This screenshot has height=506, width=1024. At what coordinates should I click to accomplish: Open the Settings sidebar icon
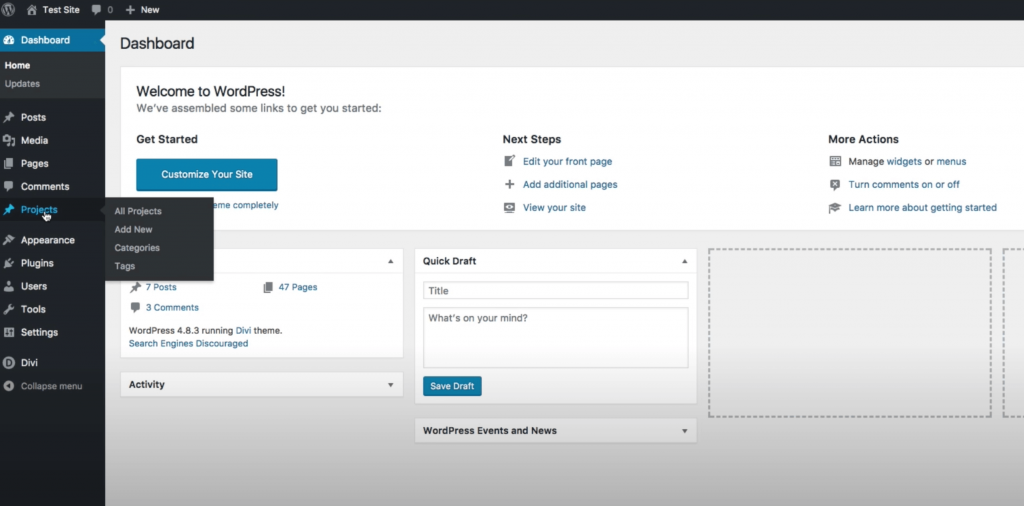8,332
